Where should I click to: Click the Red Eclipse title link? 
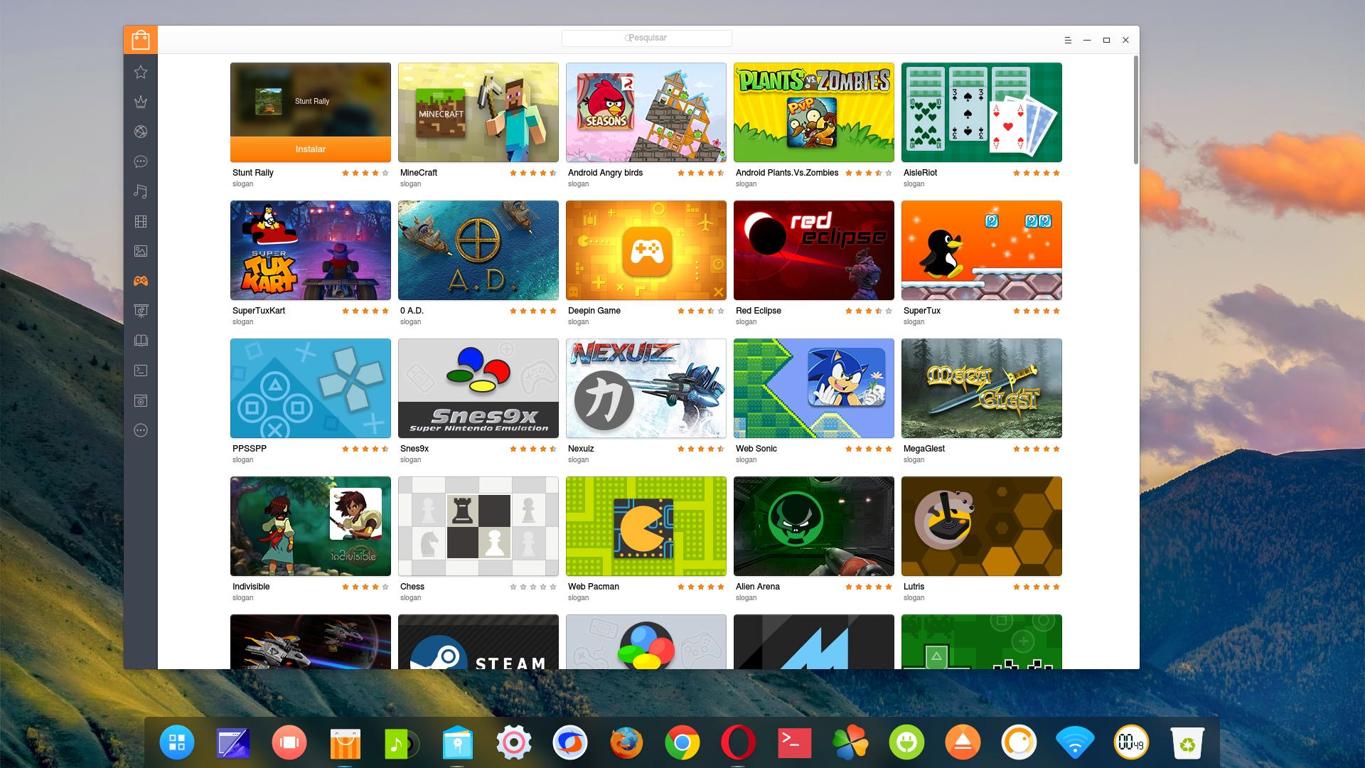tap(758, 311)
